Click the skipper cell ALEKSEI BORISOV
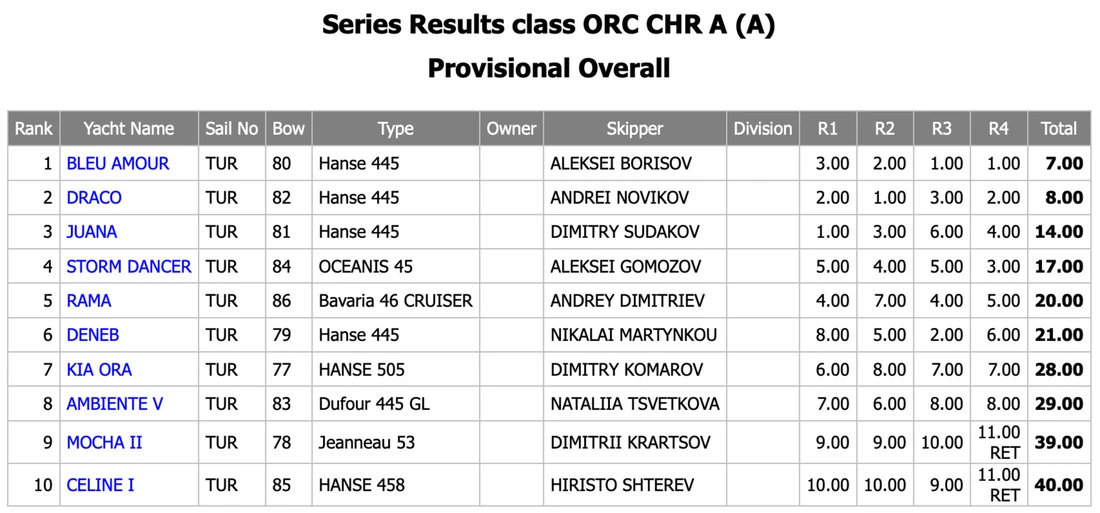The image size is (1100, 513). (621, 164)
